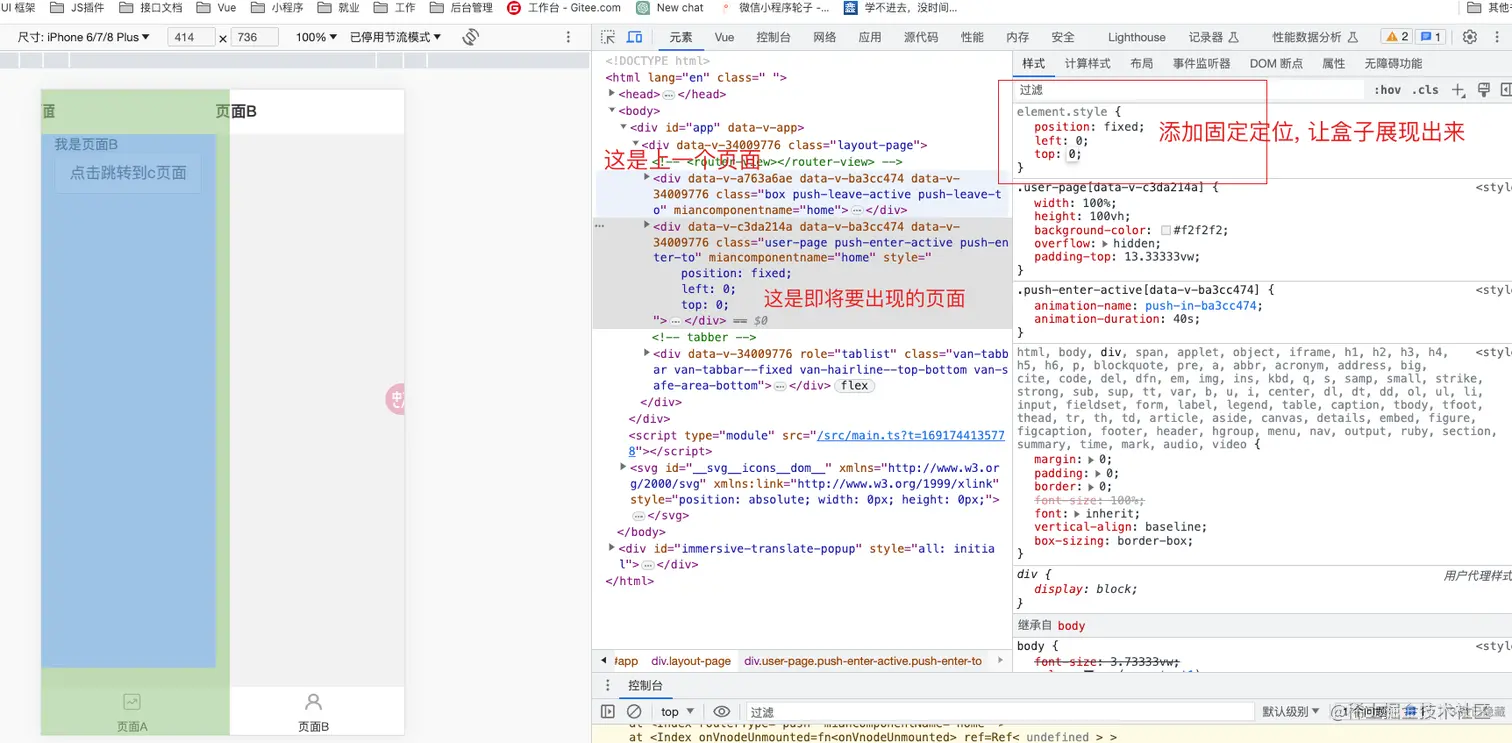The image size is (1512, 743).
Task: Open the New chat bookmark
Action: [670, 8]
